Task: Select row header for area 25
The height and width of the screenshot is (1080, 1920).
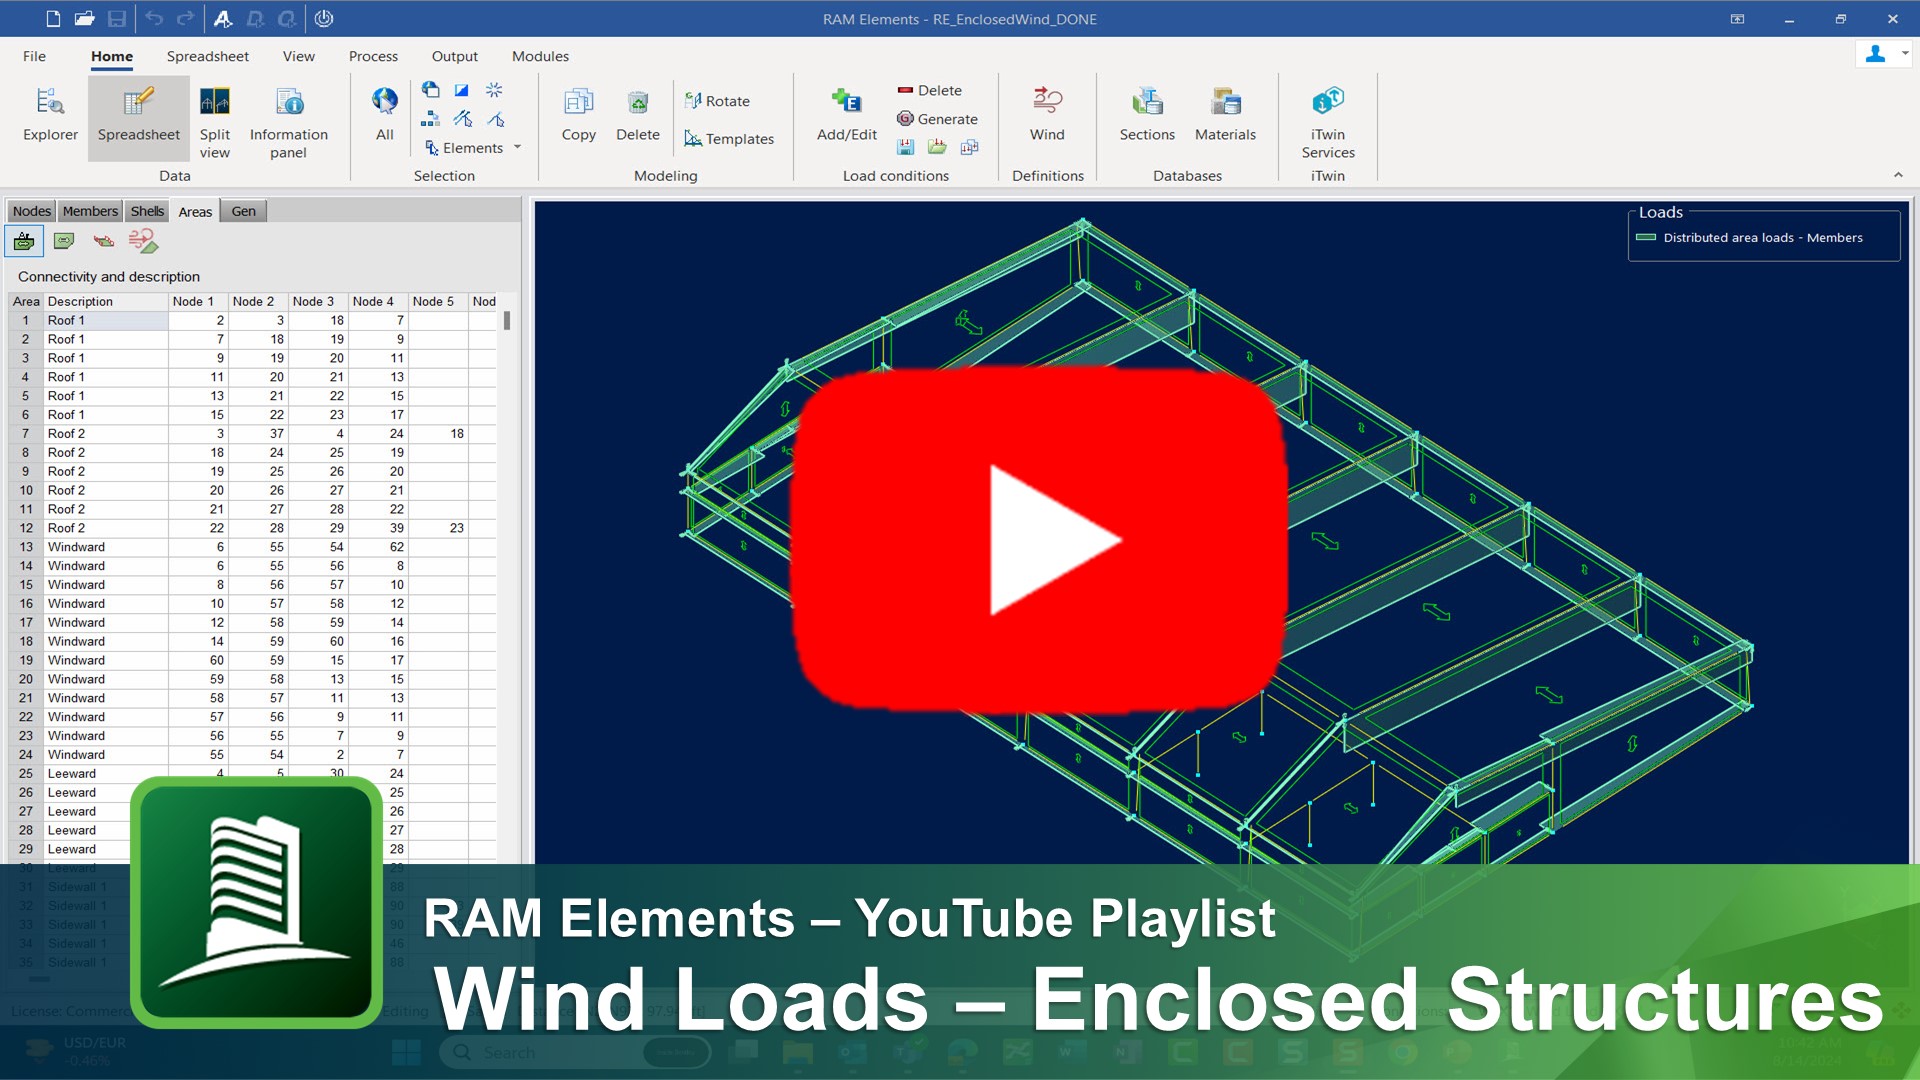Action: click(x=26, y=773)
